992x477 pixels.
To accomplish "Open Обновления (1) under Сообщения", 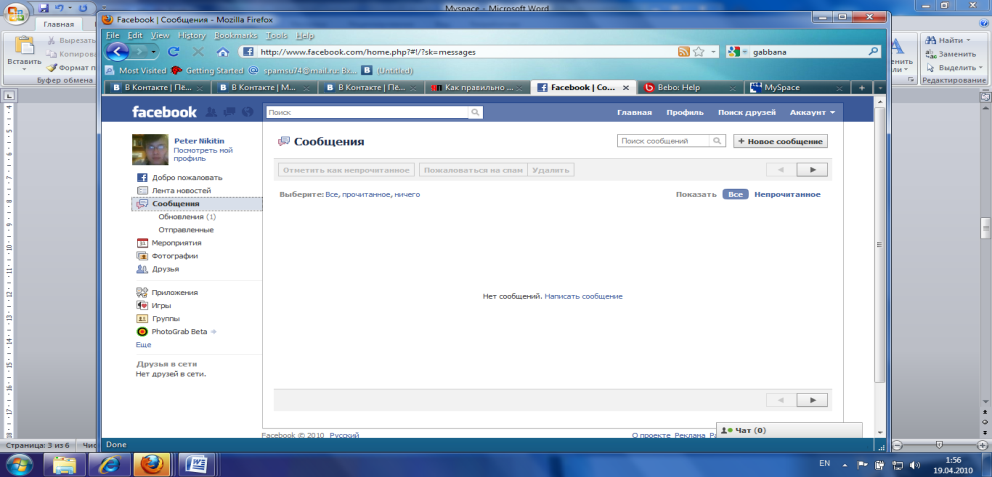I will point(187,216).
